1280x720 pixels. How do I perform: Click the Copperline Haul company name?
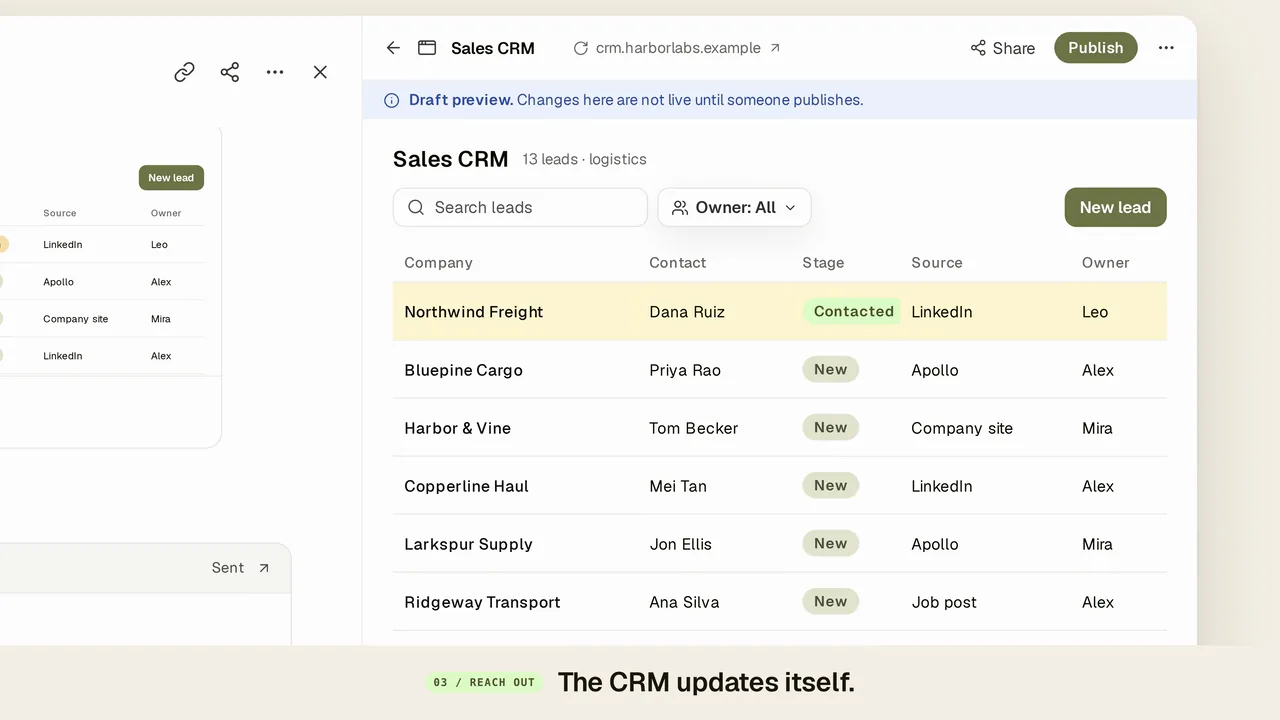pos(466,486)
